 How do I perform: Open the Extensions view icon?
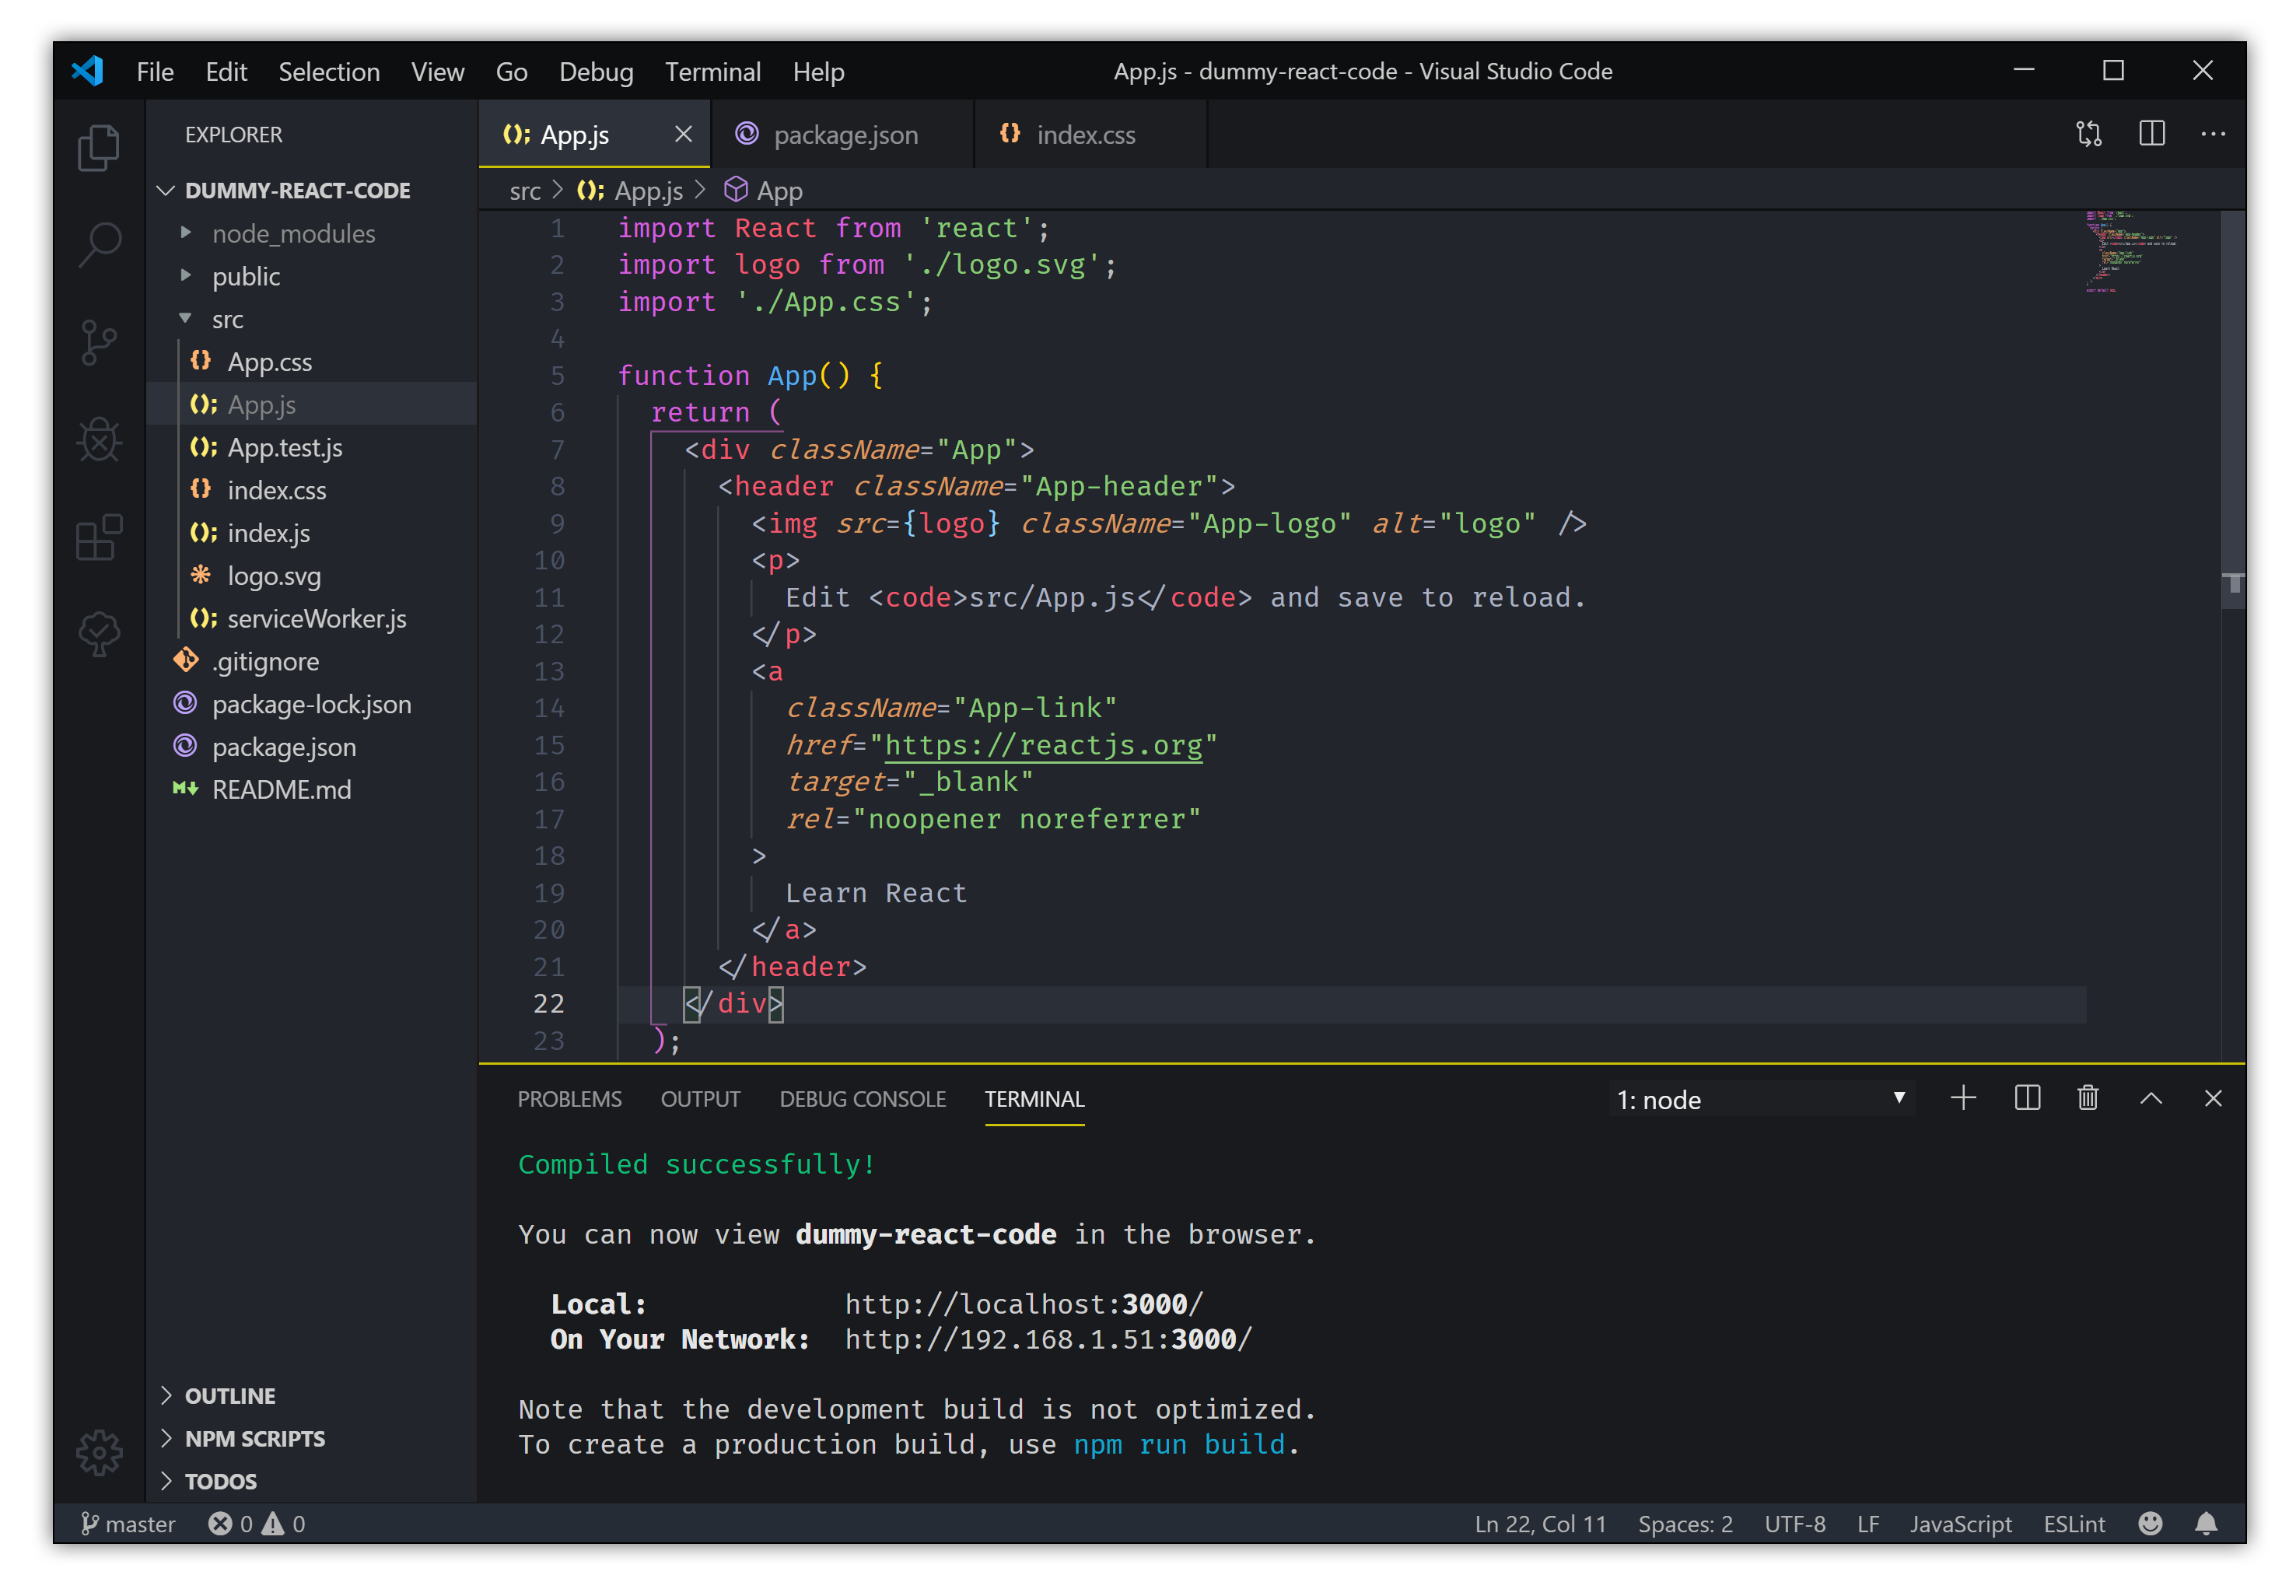point(99,537)
